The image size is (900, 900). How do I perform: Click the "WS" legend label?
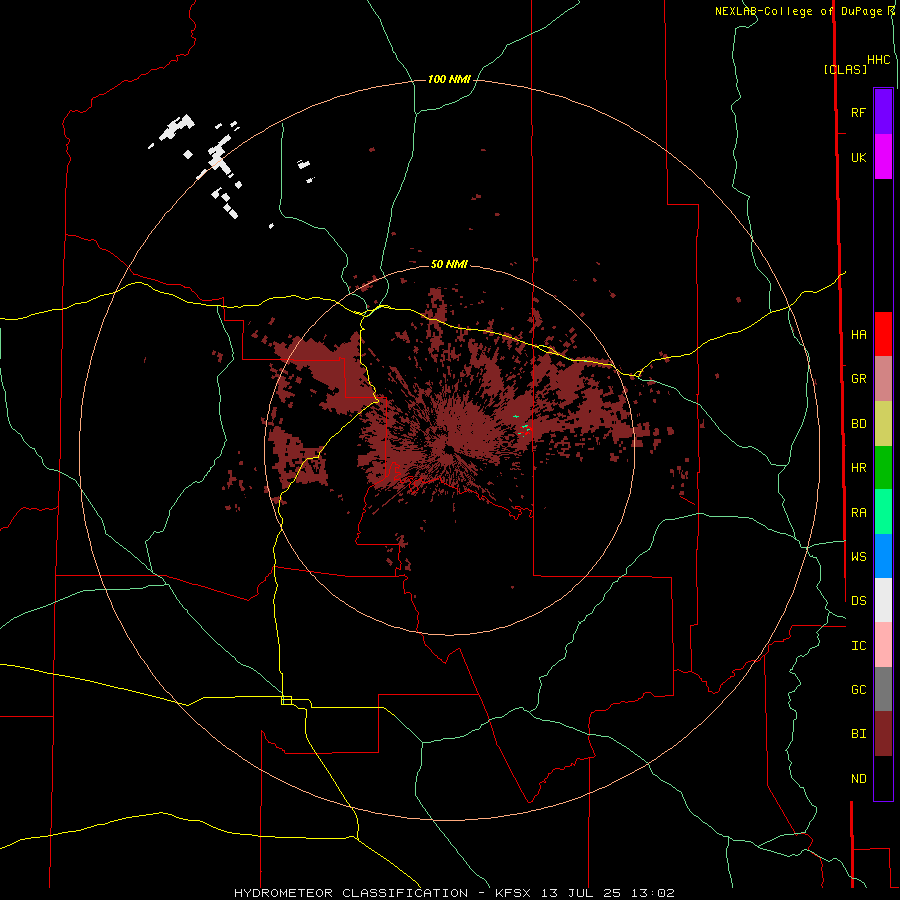858,556
